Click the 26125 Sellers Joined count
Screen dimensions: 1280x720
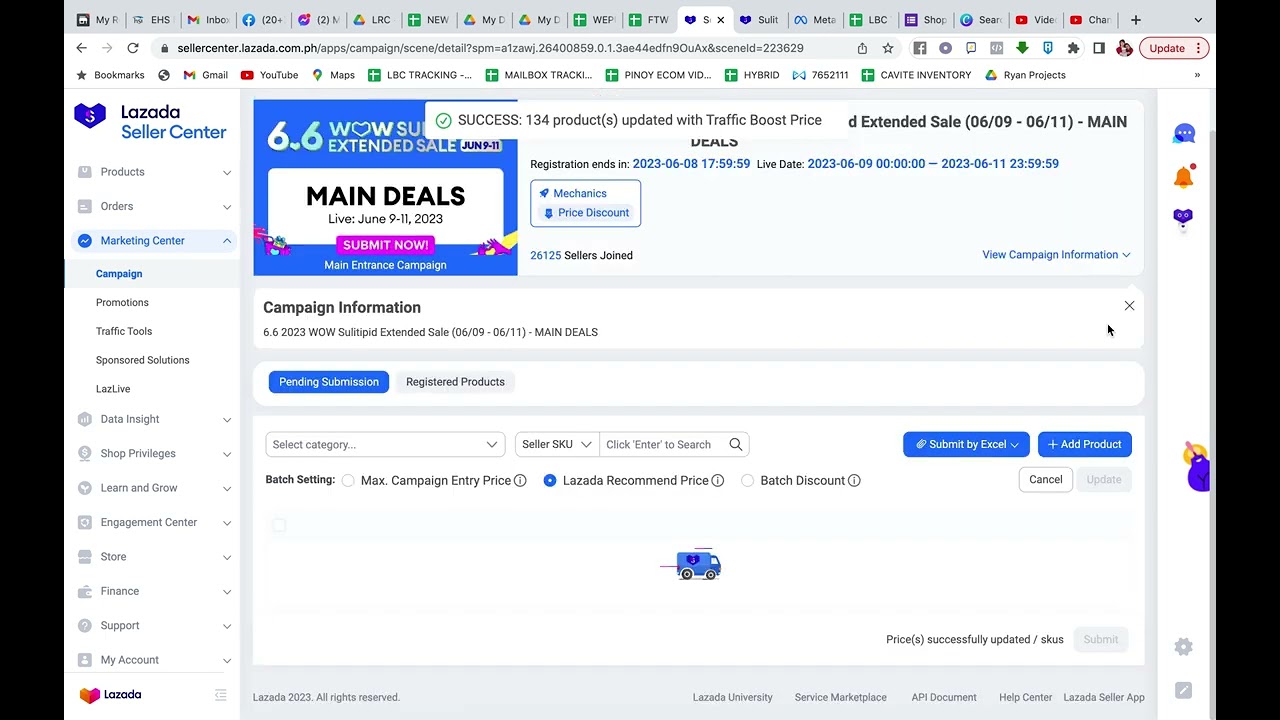581,256
